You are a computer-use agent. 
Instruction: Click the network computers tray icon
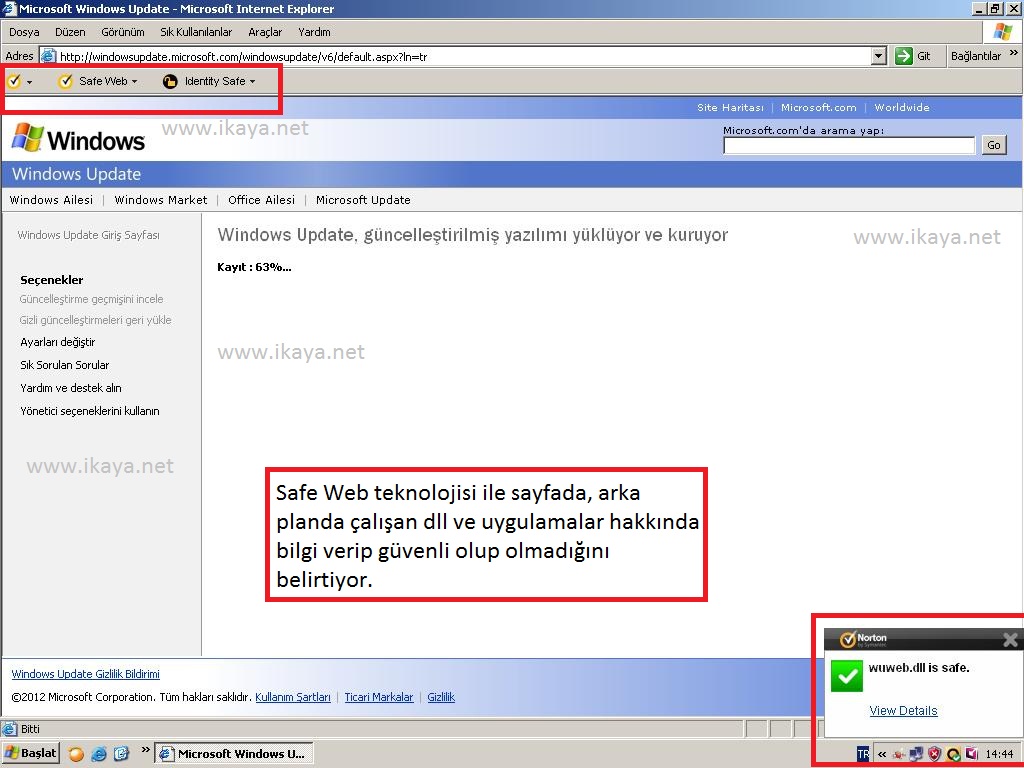point(916,754)
